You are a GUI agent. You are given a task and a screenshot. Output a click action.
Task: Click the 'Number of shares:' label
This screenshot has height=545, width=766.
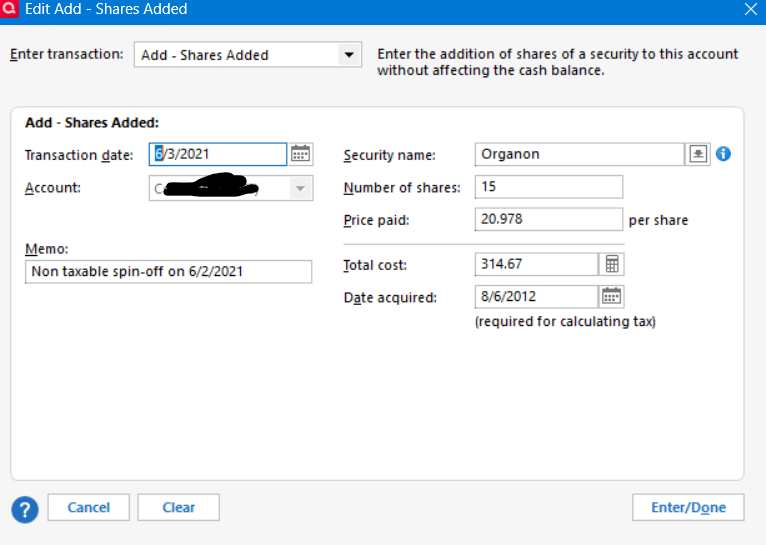click(x=402, y=188)
